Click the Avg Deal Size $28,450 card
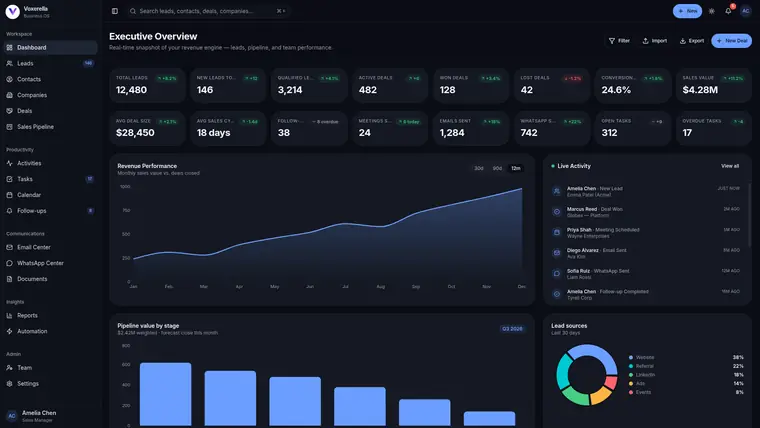The height and width of the screenshot is (428, 760). tap(147, 128)
